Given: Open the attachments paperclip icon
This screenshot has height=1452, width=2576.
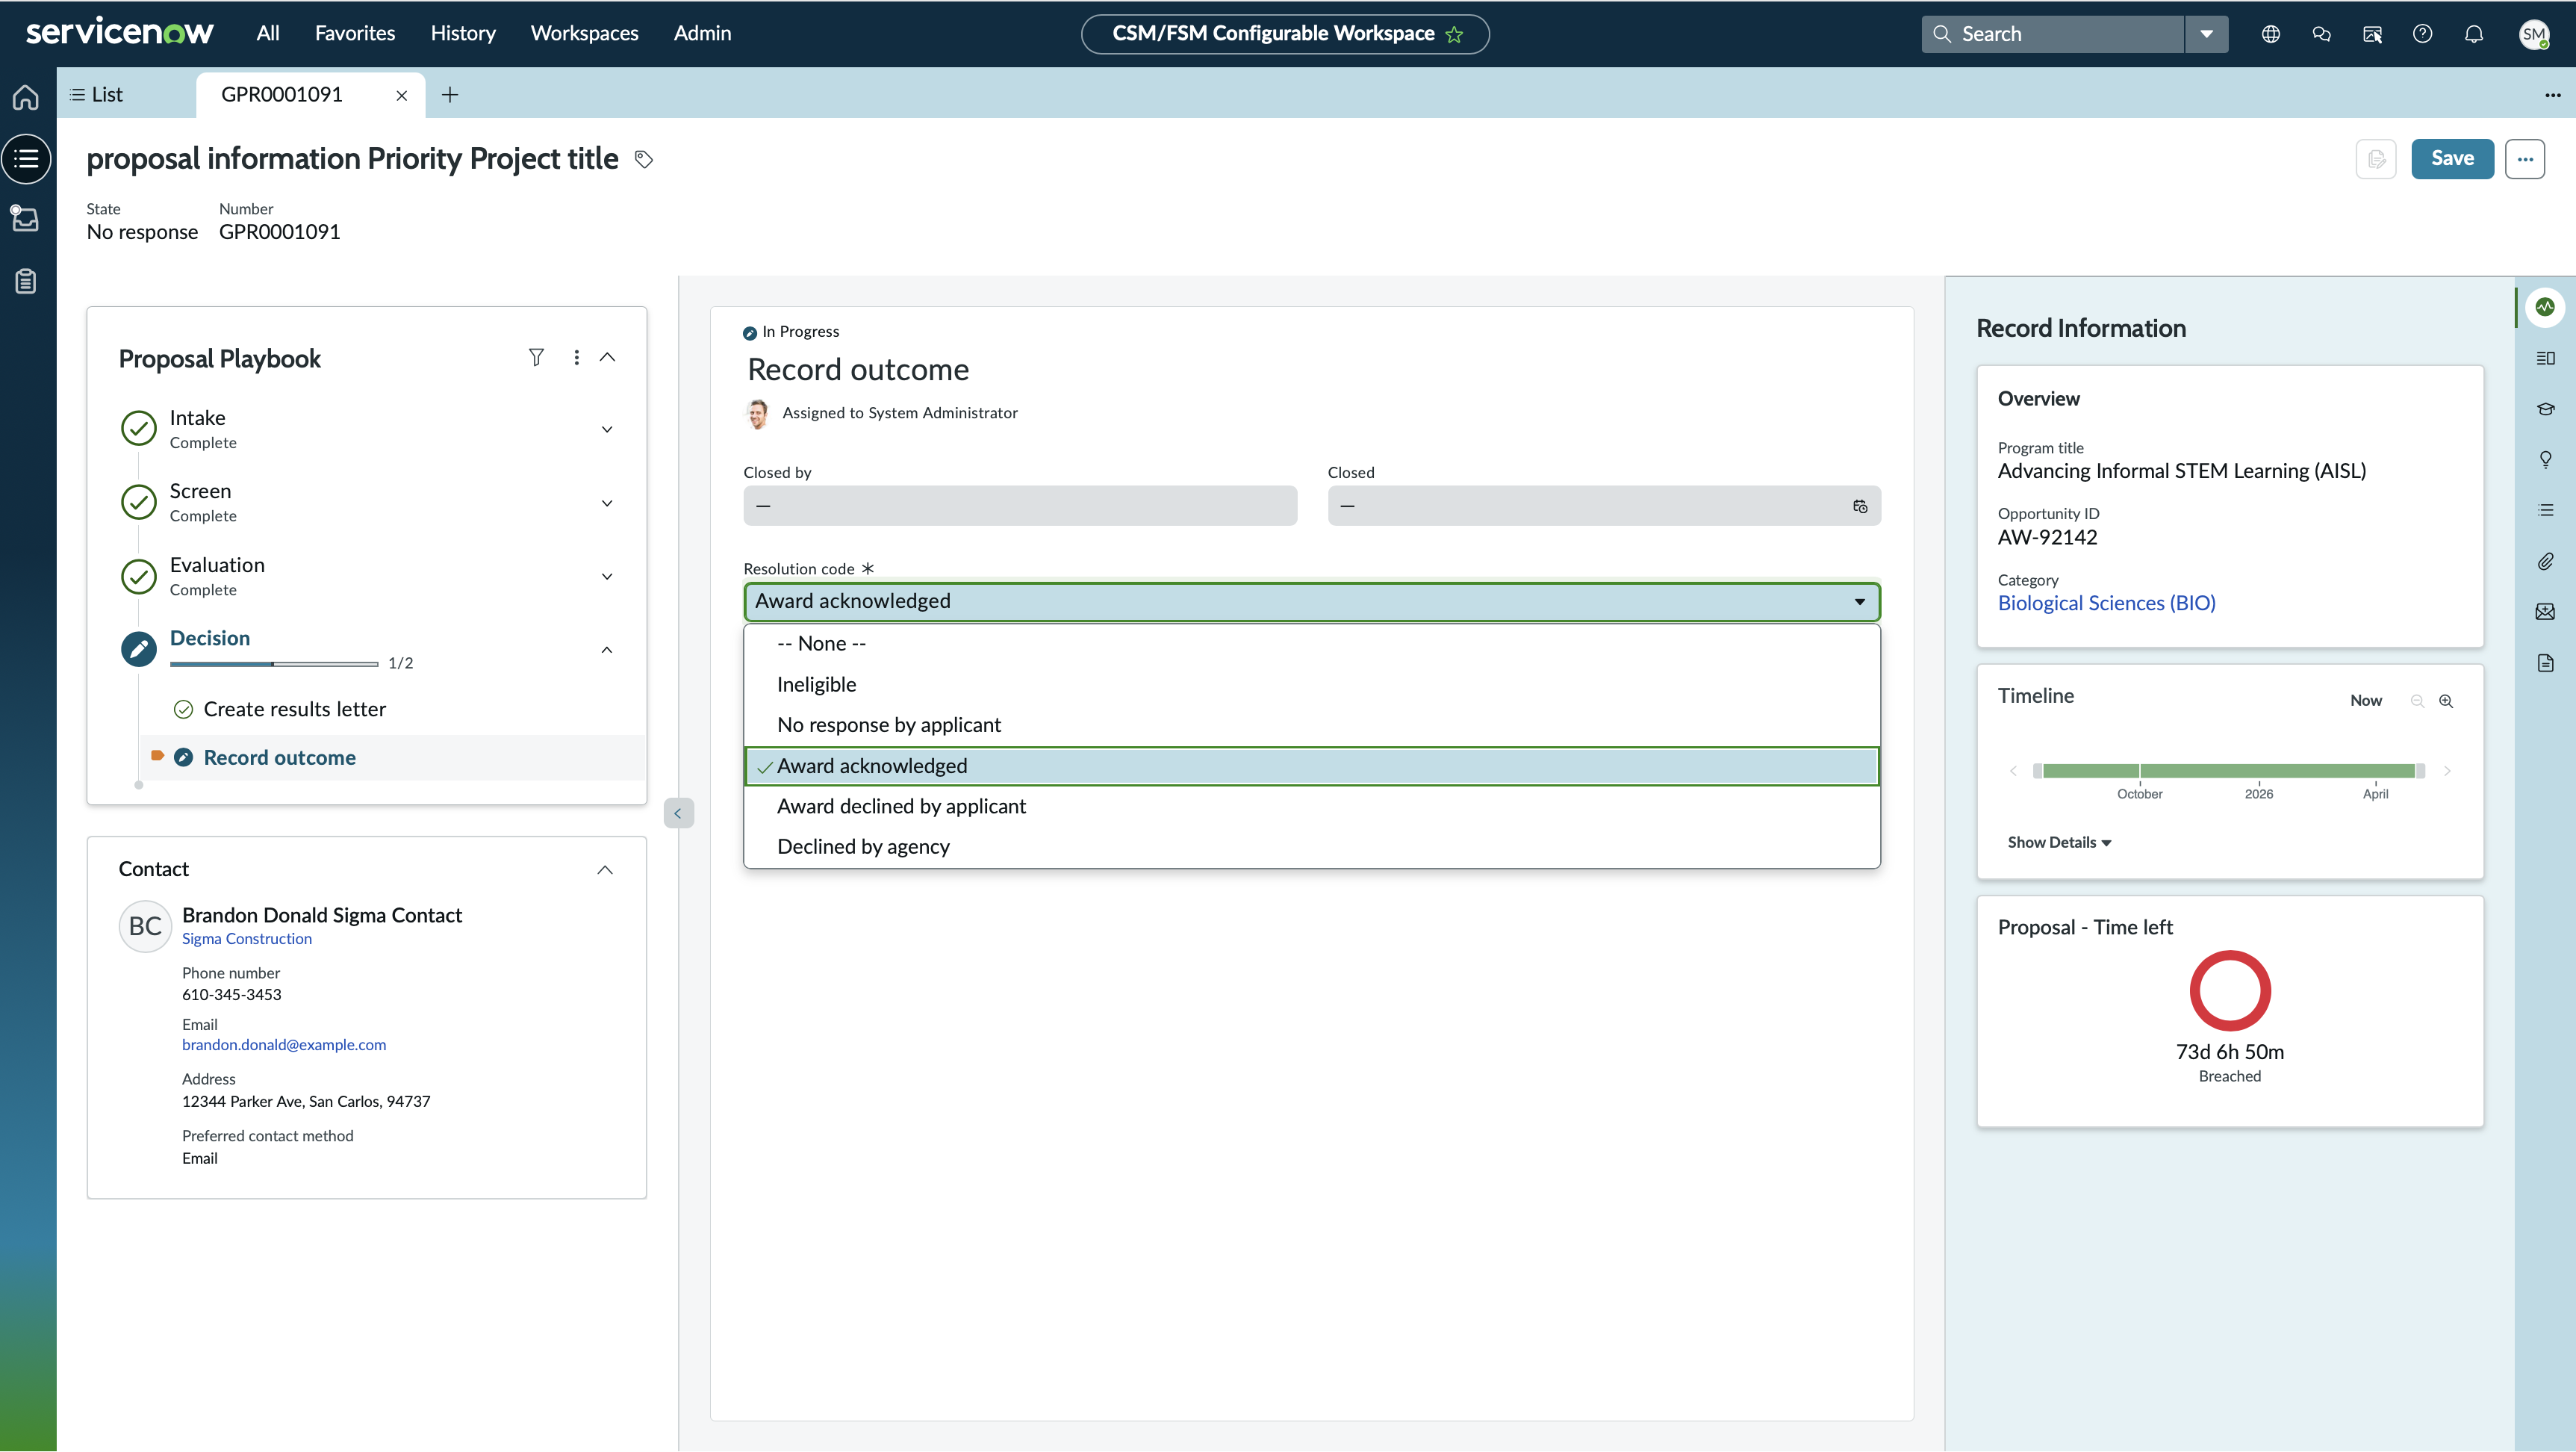Looking at the screenshot, I should click(2545, 561).
